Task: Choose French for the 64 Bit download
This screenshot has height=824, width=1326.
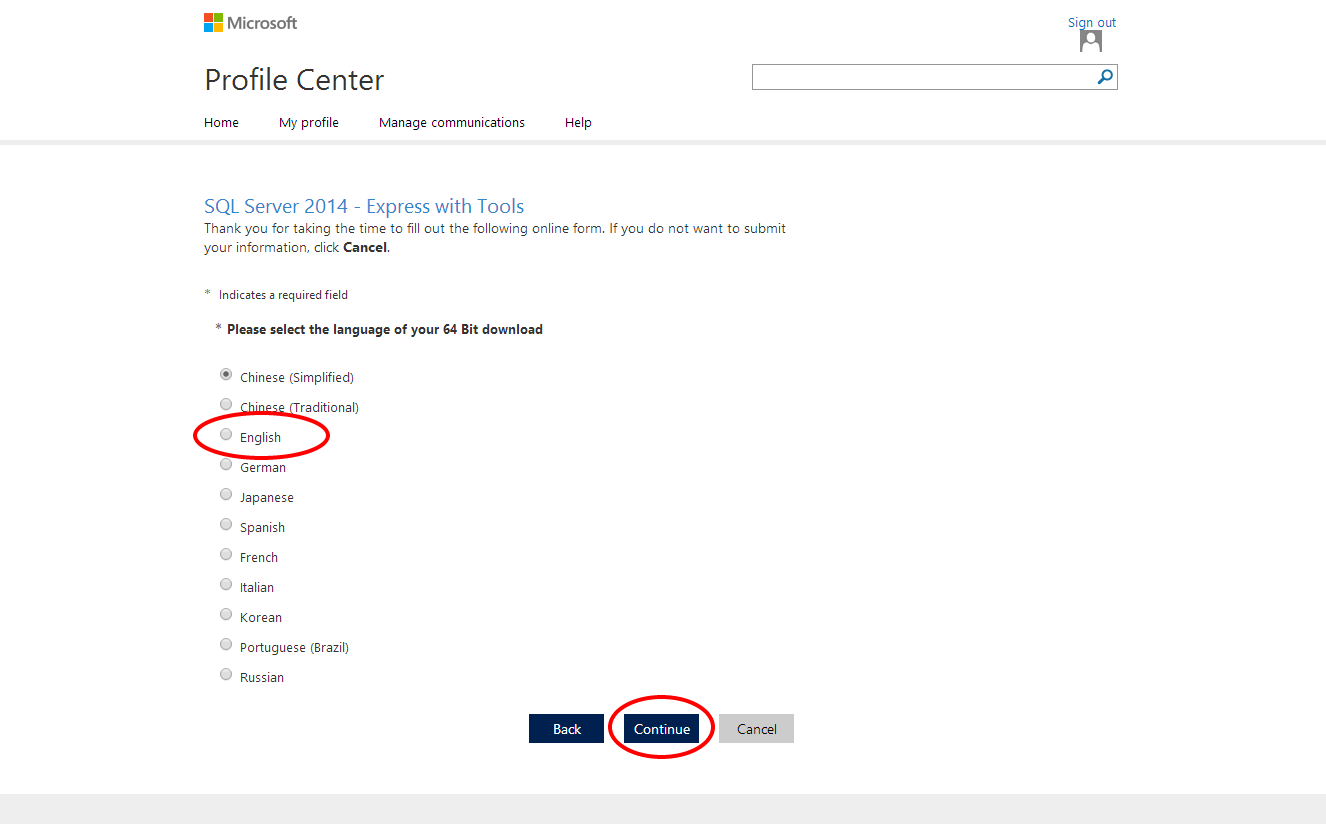Action: 226,554
